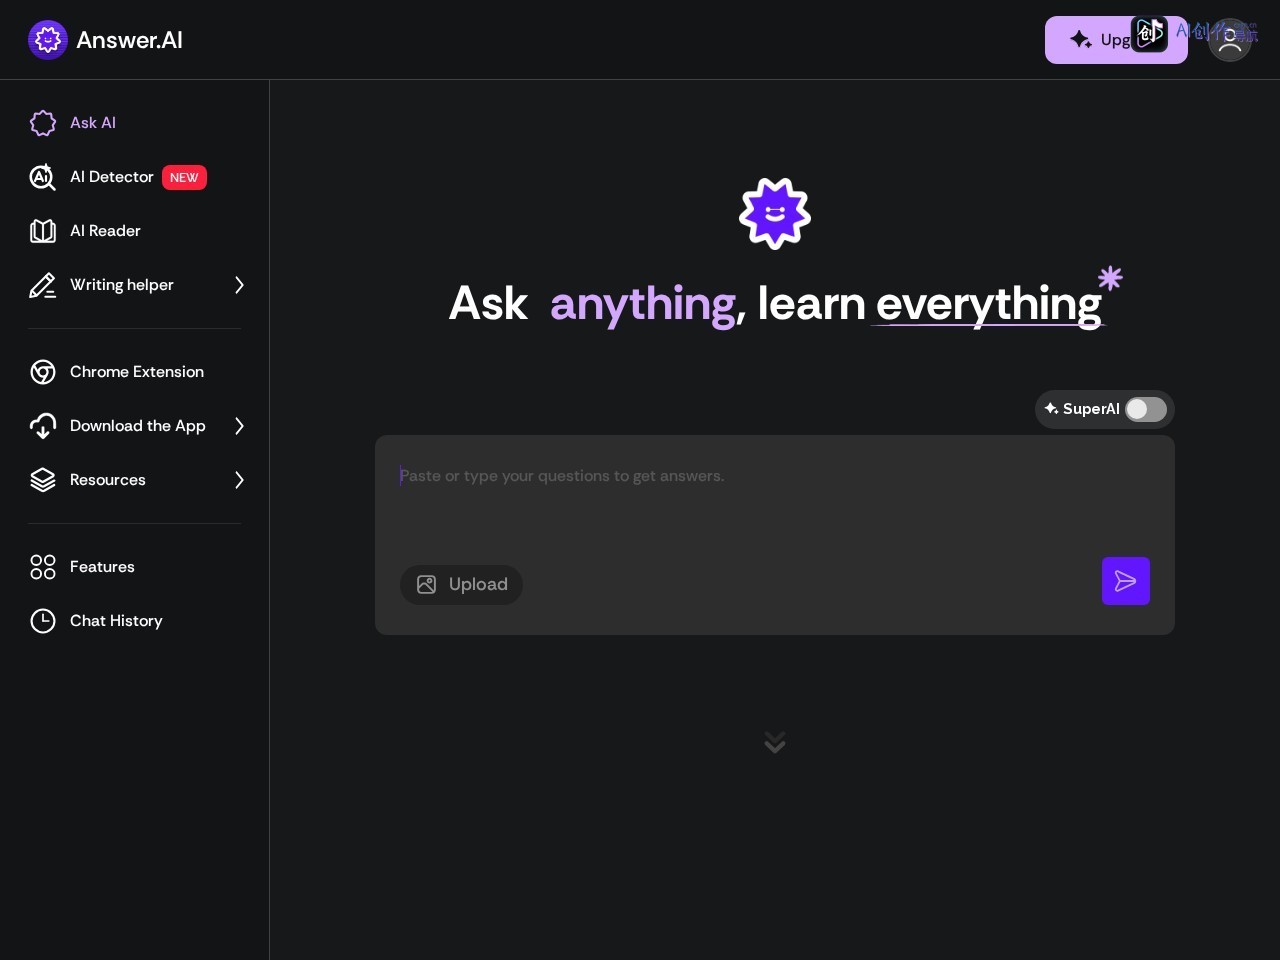Expand the Resources submenu arrow

[x=239, y=480]
